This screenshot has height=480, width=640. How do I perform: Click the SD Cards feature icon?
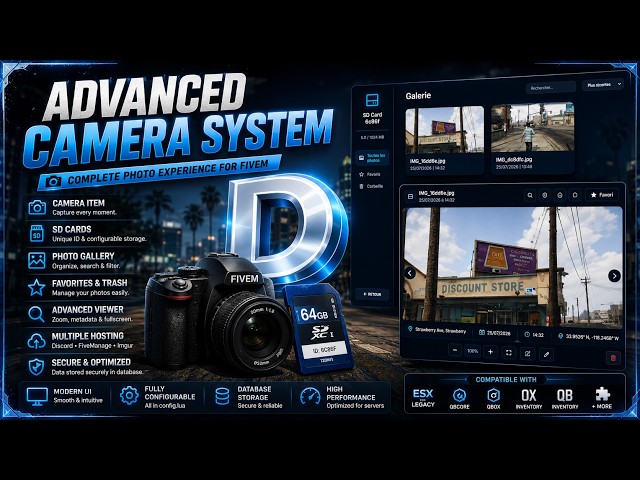(x=37, y=233)
